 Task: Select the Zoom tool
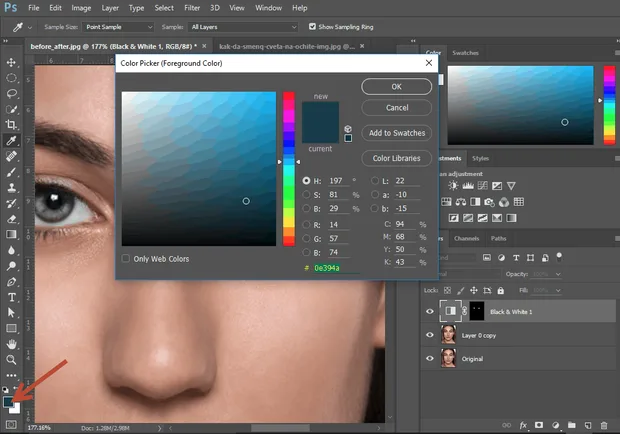tap(11, 360)
